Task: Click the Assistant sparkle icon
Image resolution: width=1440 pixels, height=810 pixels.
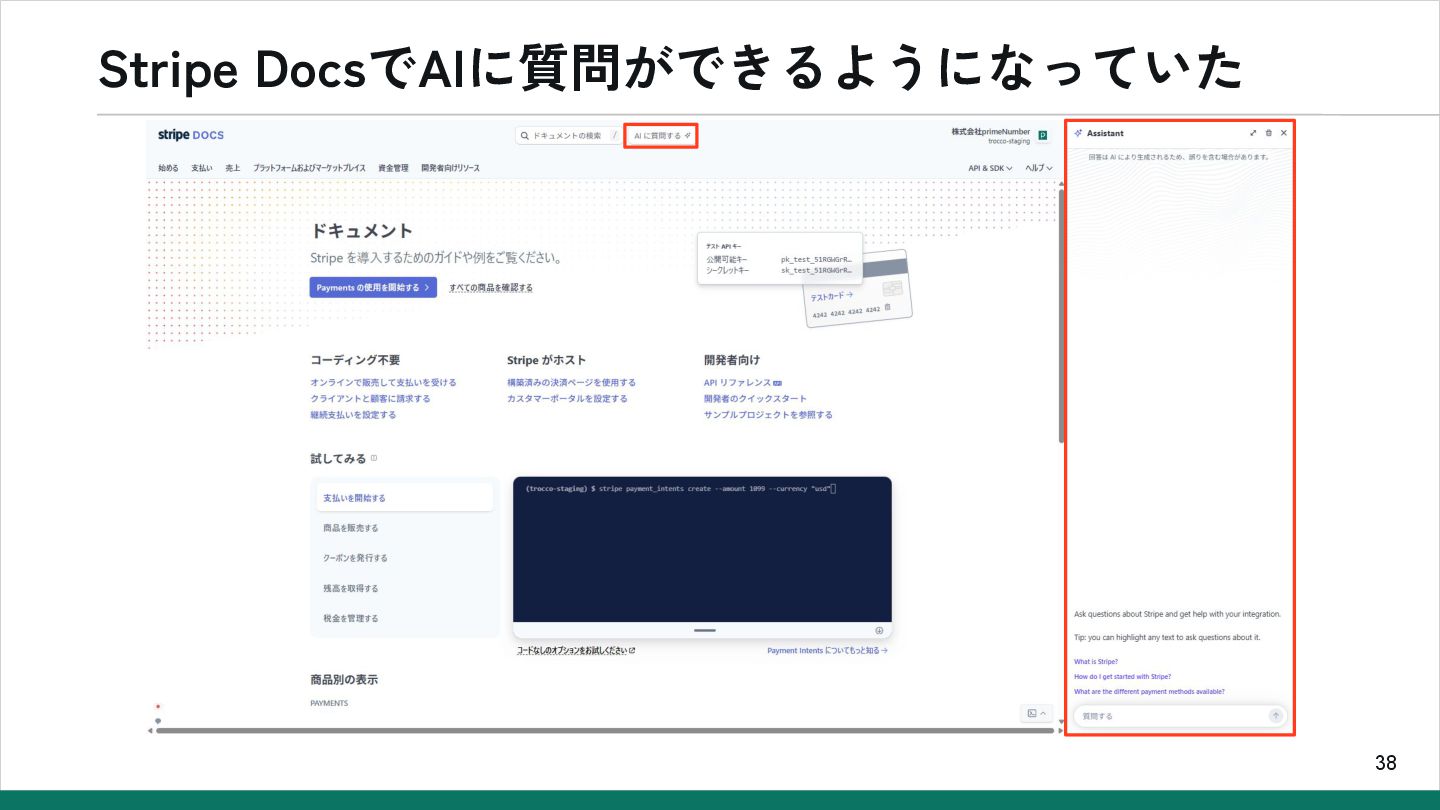Action: coord(1078,133)
